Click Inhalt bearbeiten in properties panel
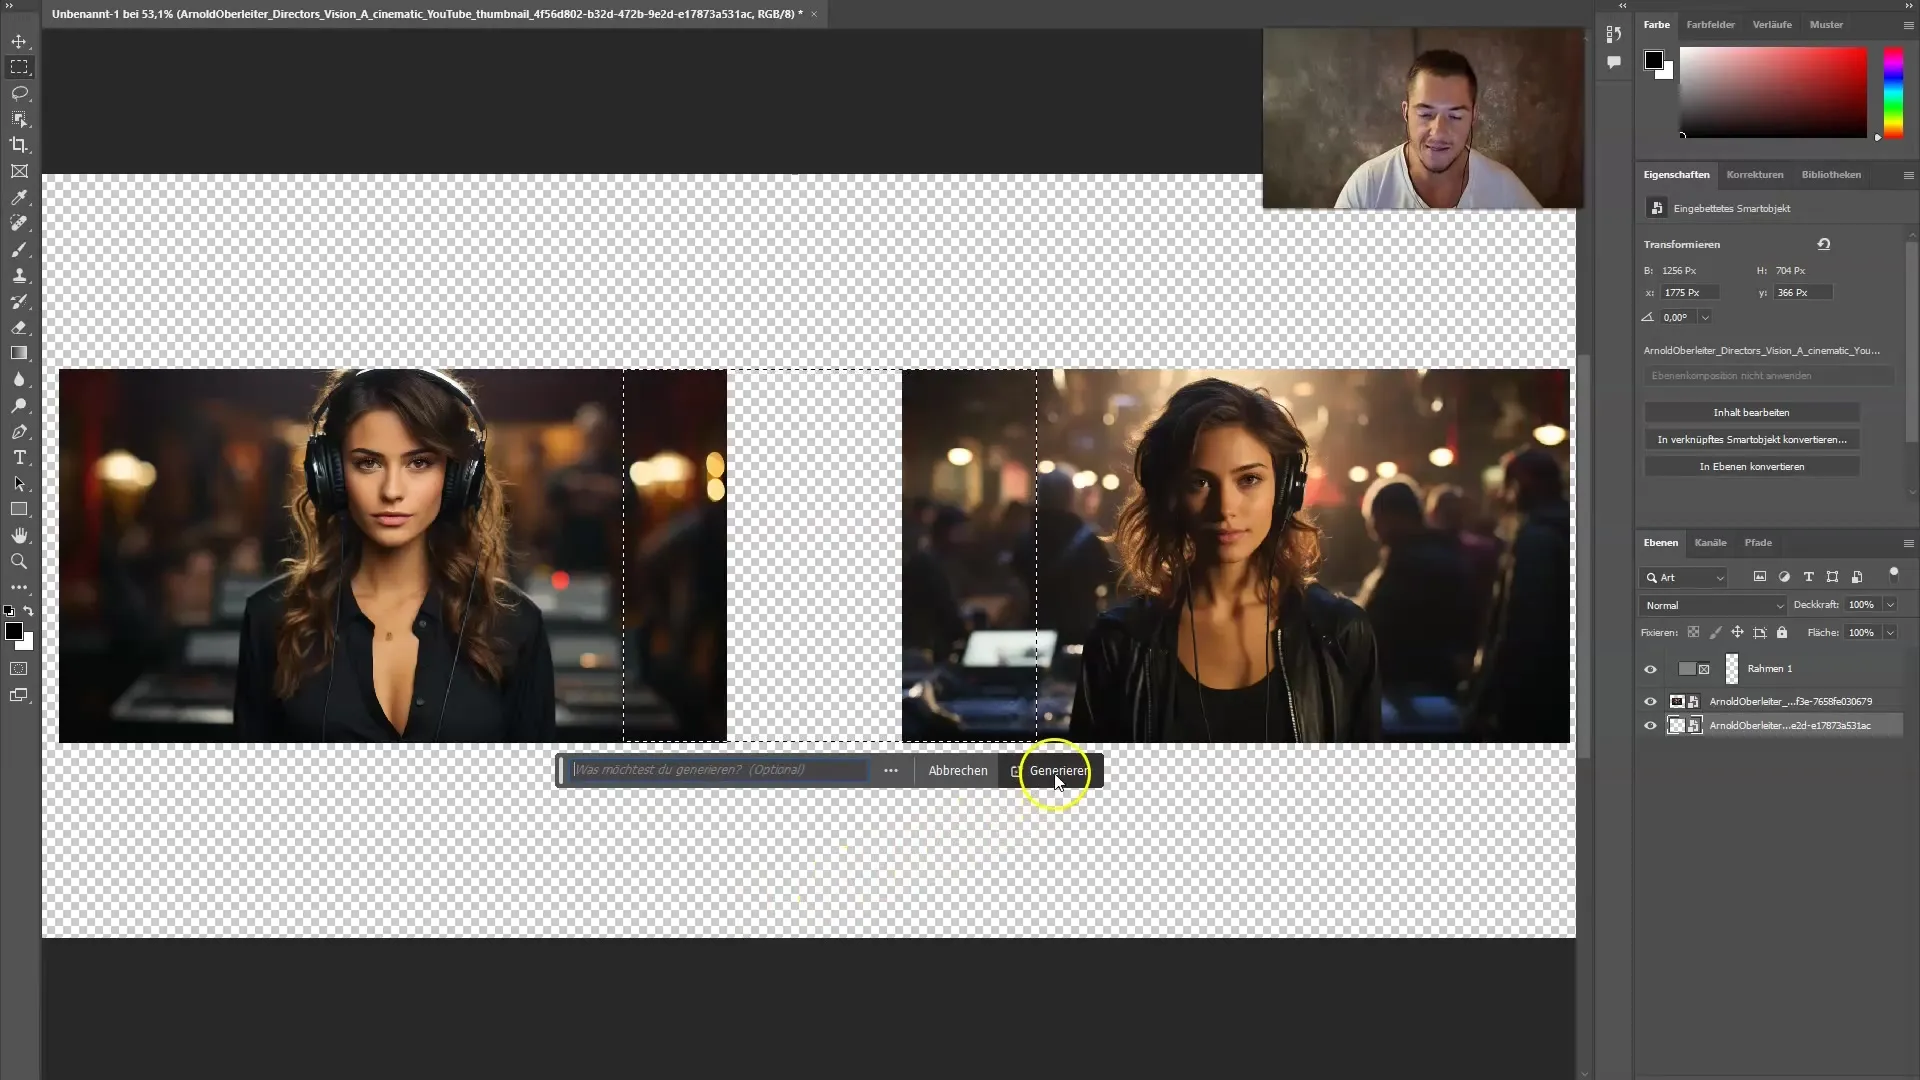Screen dimensions: 1920x1080 (1751, 413)
